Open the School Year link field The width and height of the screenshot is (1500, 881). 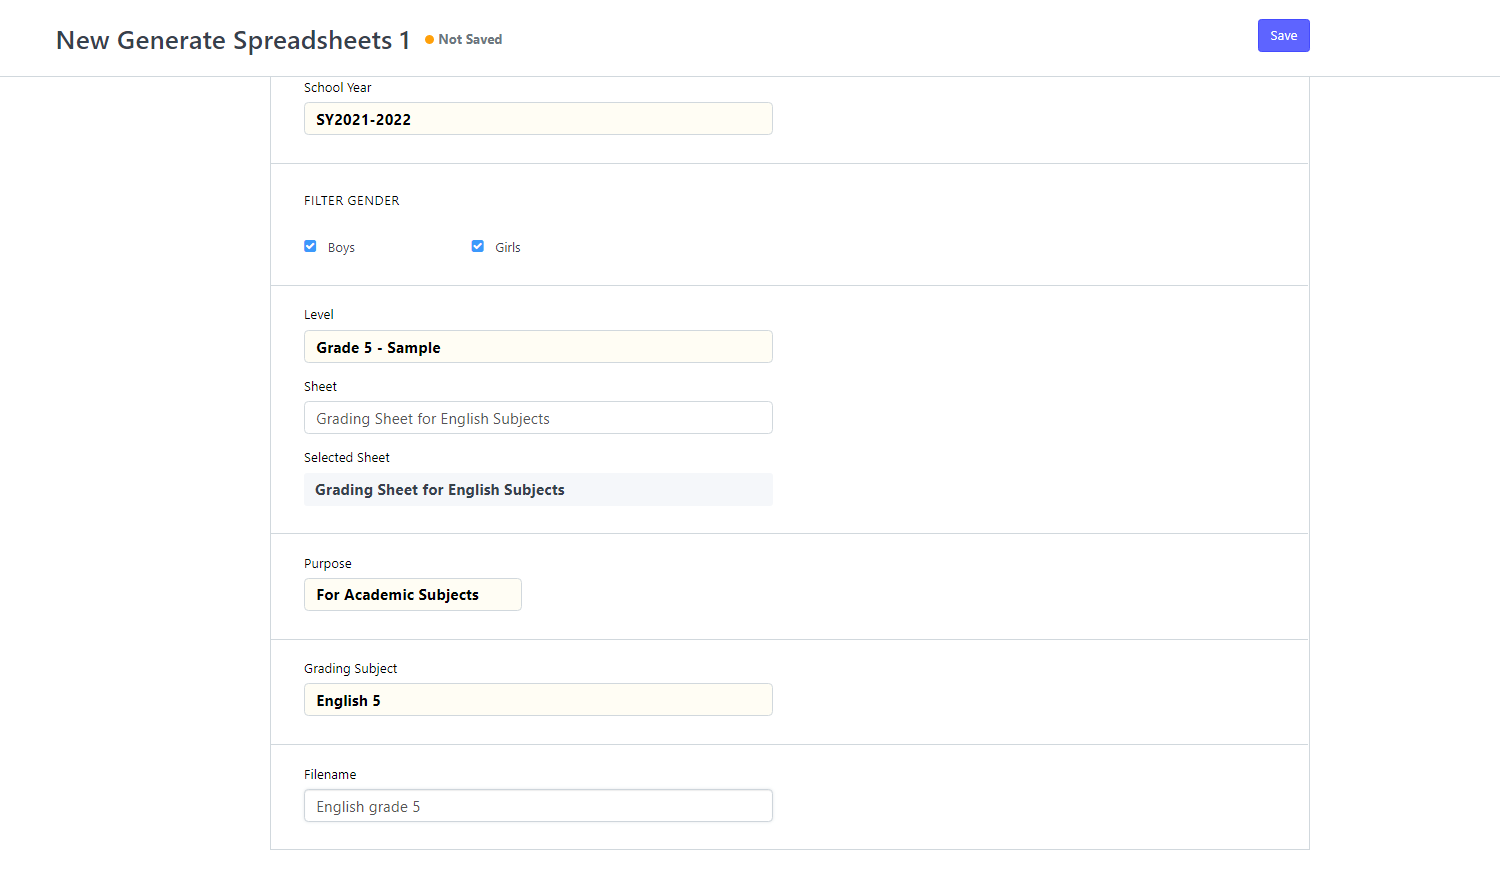[x=538, y=119]
